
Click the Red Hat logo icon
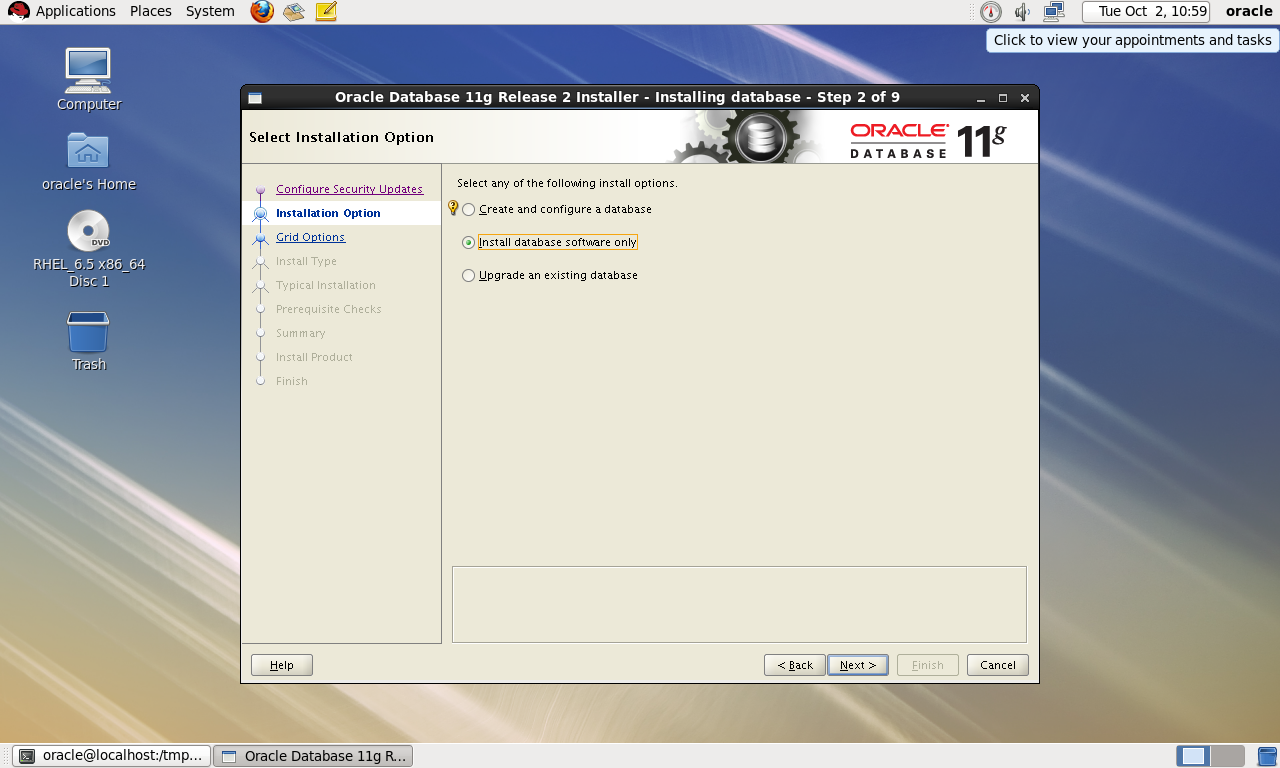pos(19,12)
